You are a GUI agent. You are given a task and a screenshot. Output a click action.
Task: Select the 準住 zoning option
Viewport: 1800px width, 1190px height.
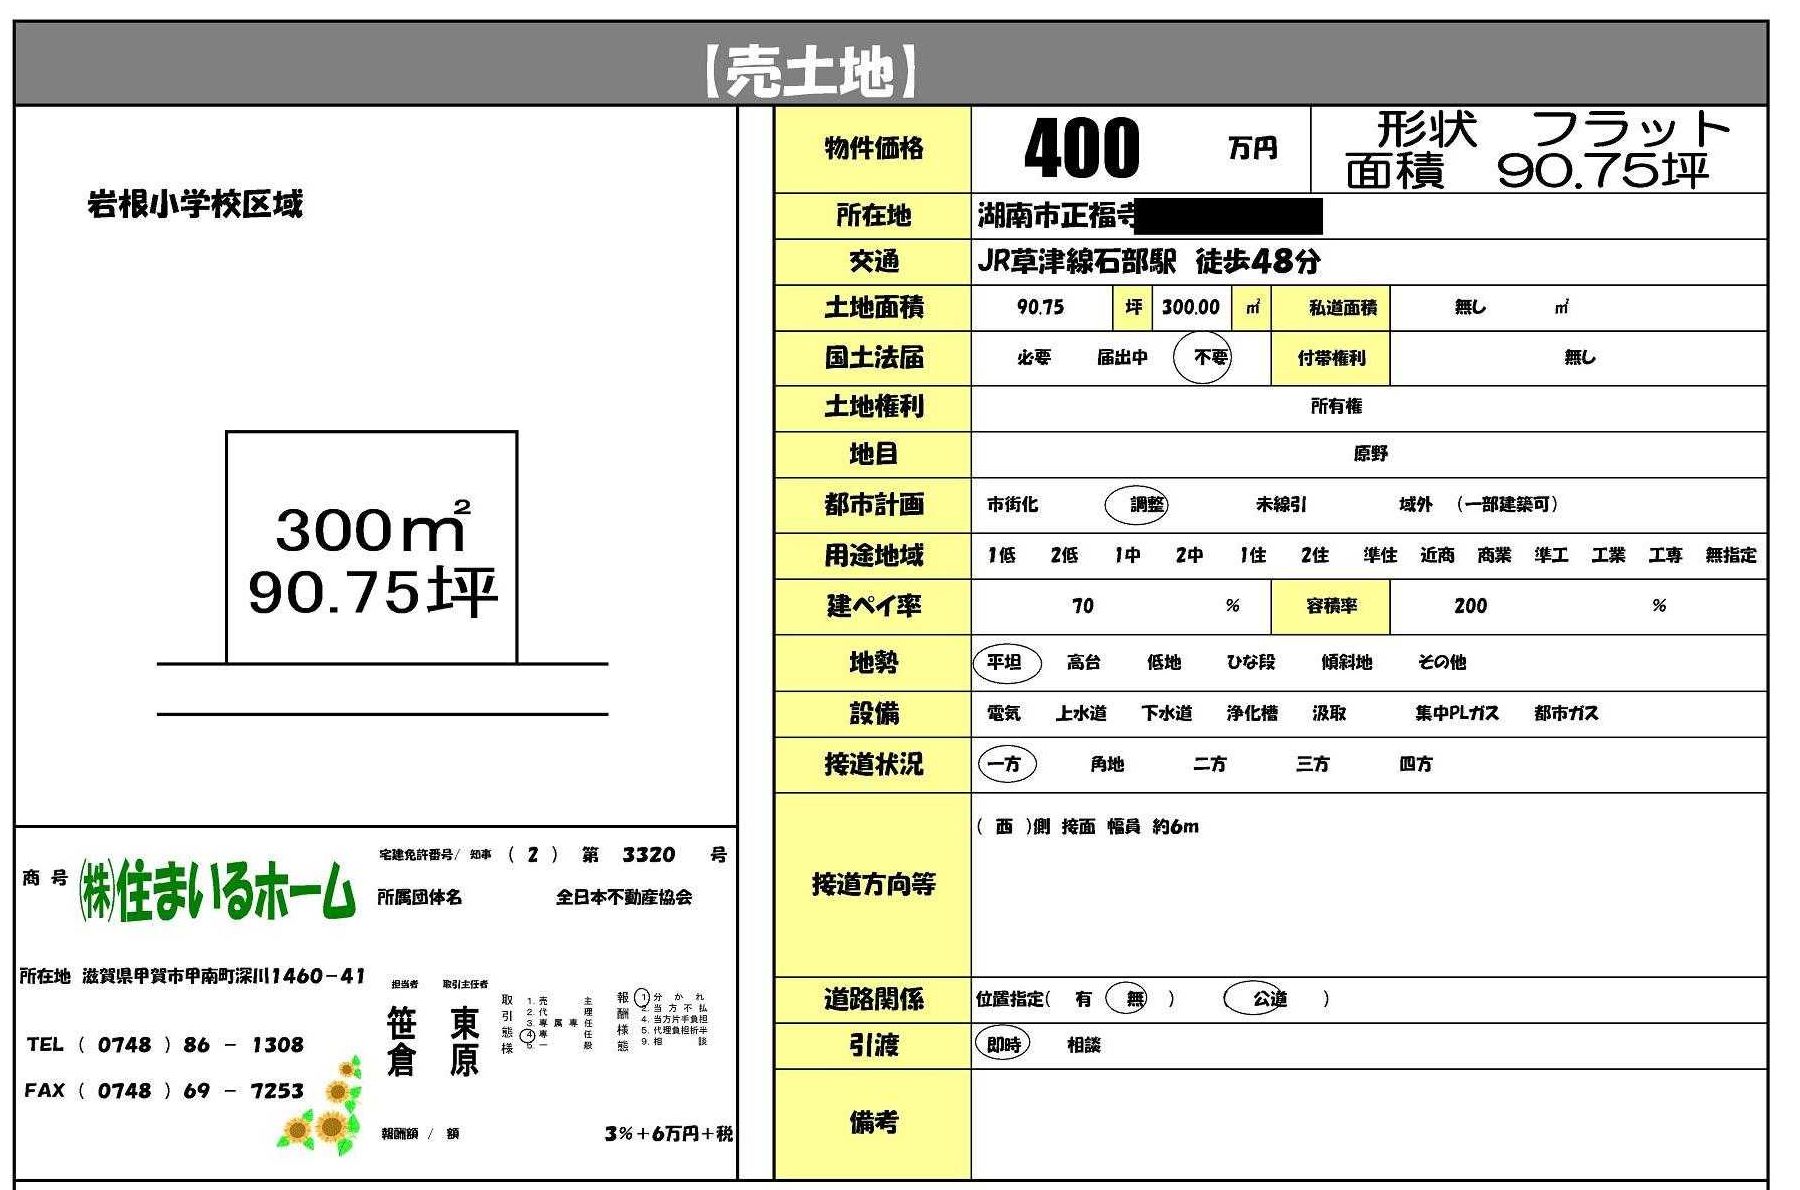coord(1379,555)
